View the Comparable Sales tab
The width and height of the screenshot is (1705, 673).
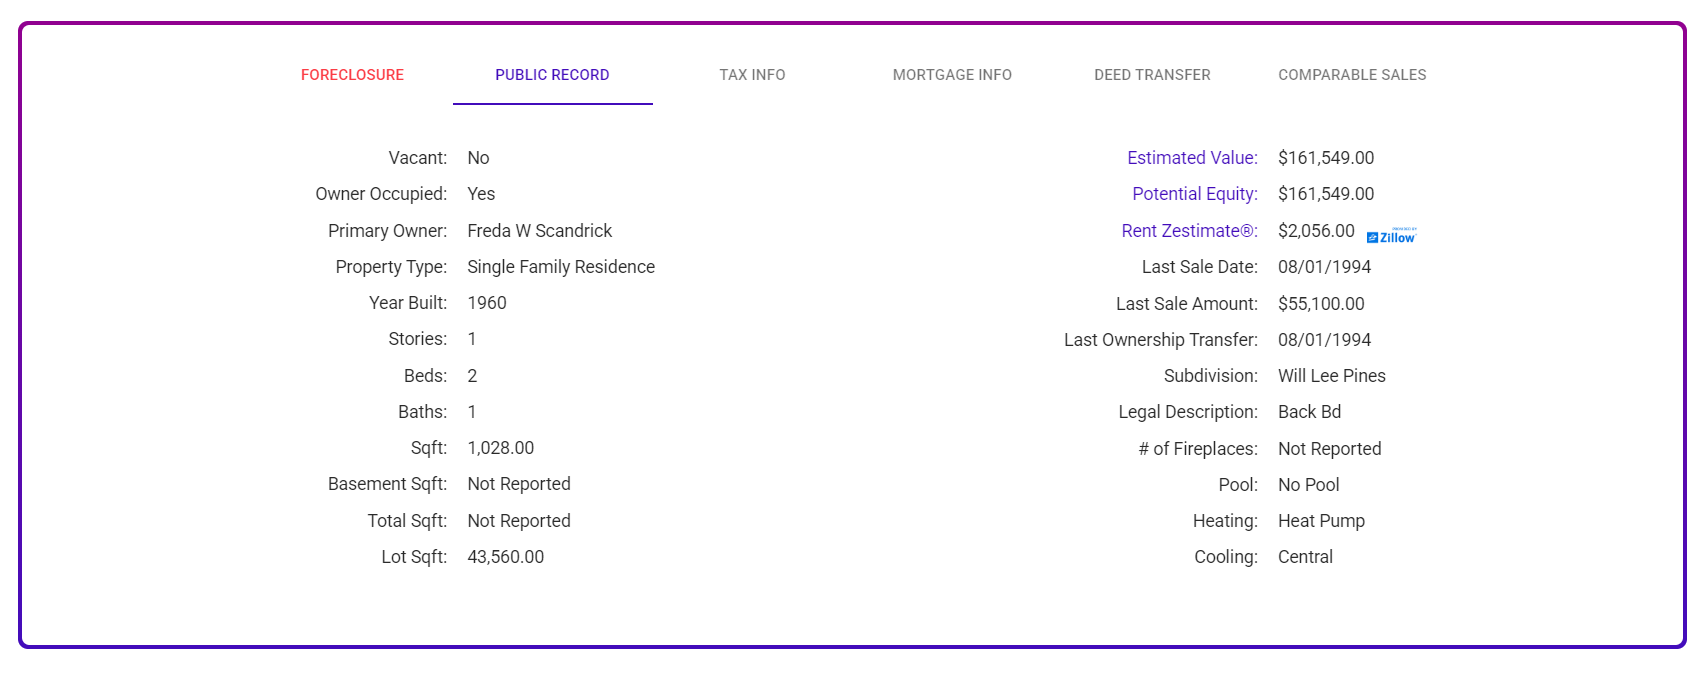[x=1352, y=75]
